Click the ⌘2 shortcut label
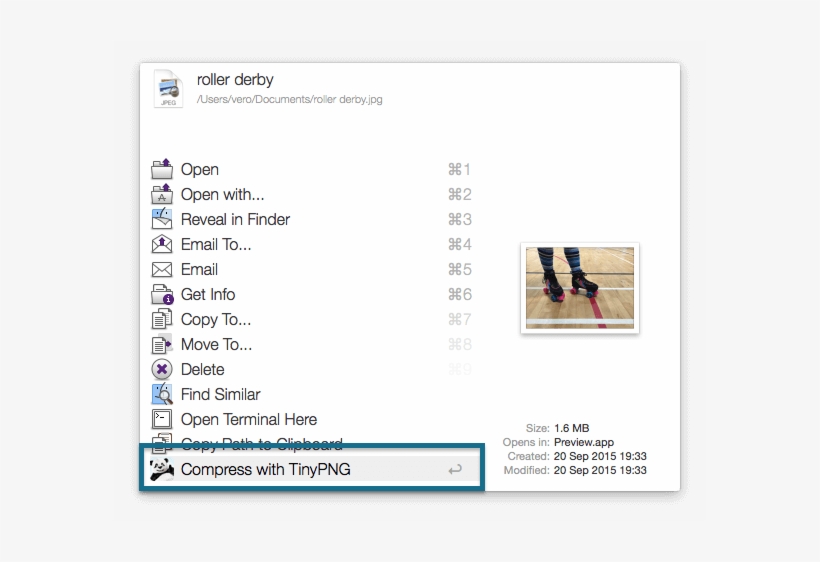 coord(459,194)
